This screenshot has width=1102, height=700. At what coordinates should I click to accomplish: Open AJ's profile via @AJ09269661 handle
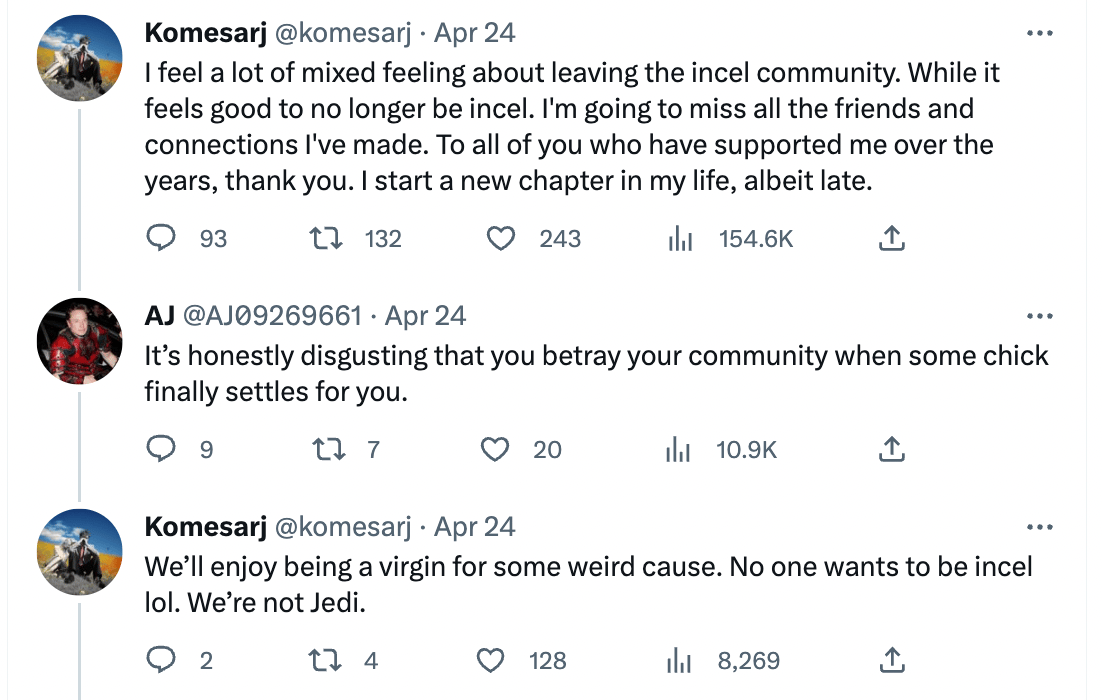point(271,317)
